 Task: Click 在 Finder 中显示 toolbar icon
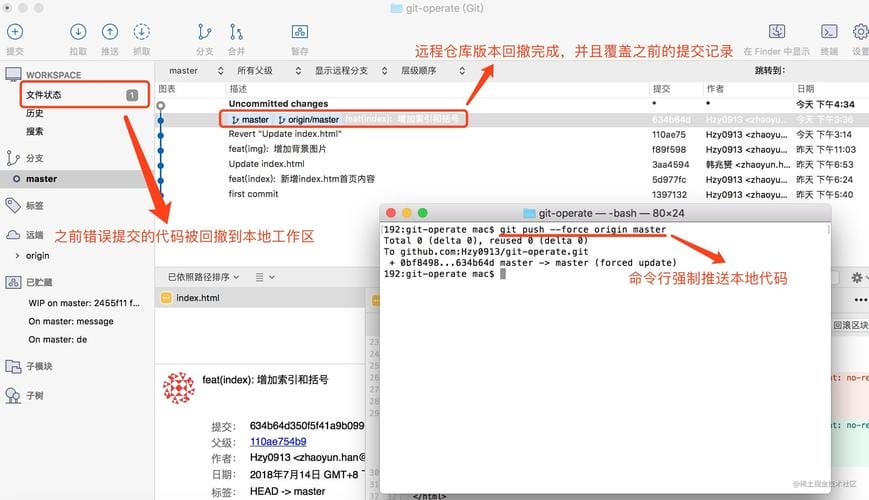(777, 32)
